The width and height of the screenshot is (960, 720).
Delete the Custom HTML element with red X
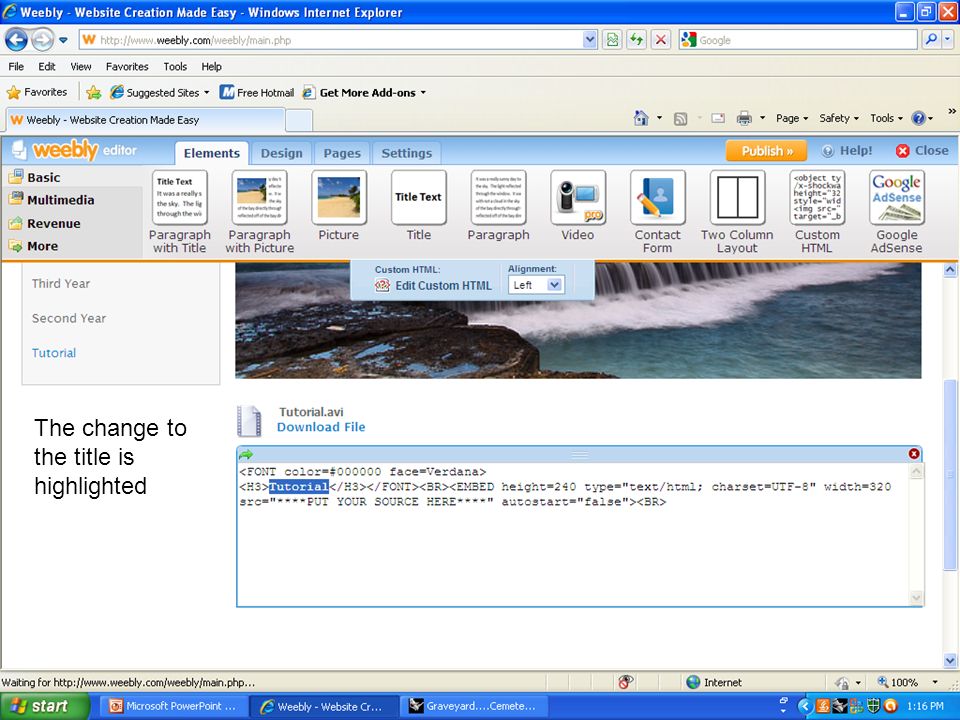pyautogui.click(x=913, y=454)
